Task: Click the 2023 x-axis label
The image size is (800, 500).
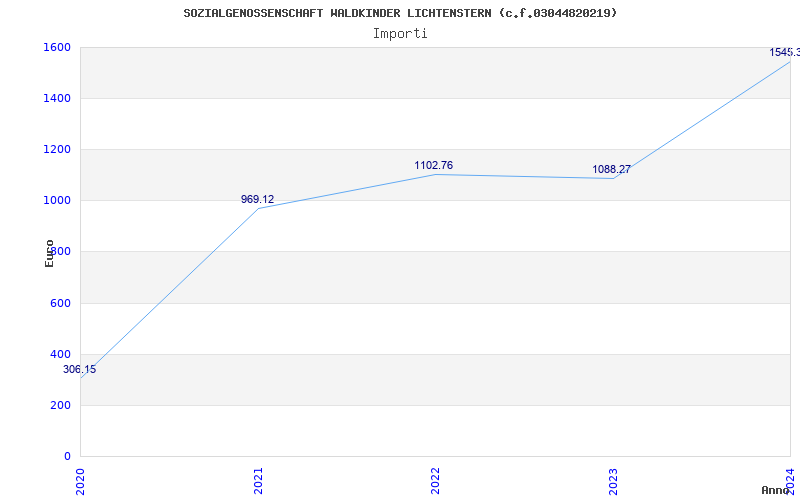Action: point(613,481)
